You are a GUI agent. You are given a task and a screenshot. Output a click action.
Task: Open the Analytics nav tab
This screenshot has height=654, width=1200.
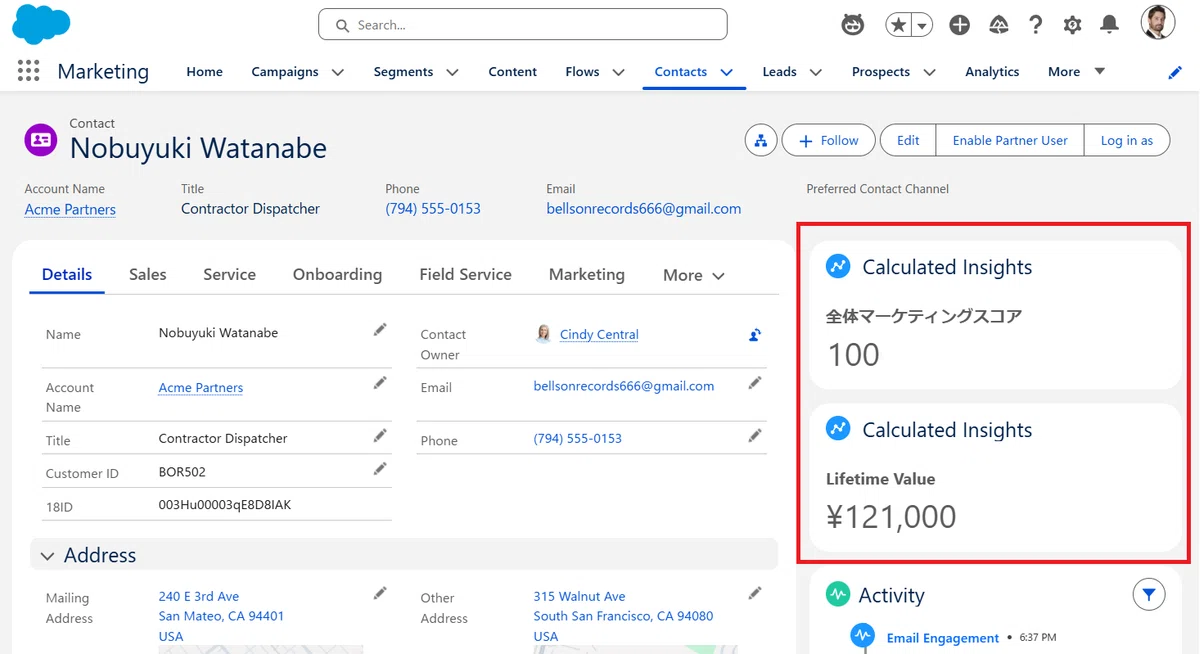pyautogui.click(x=992, y=72)
